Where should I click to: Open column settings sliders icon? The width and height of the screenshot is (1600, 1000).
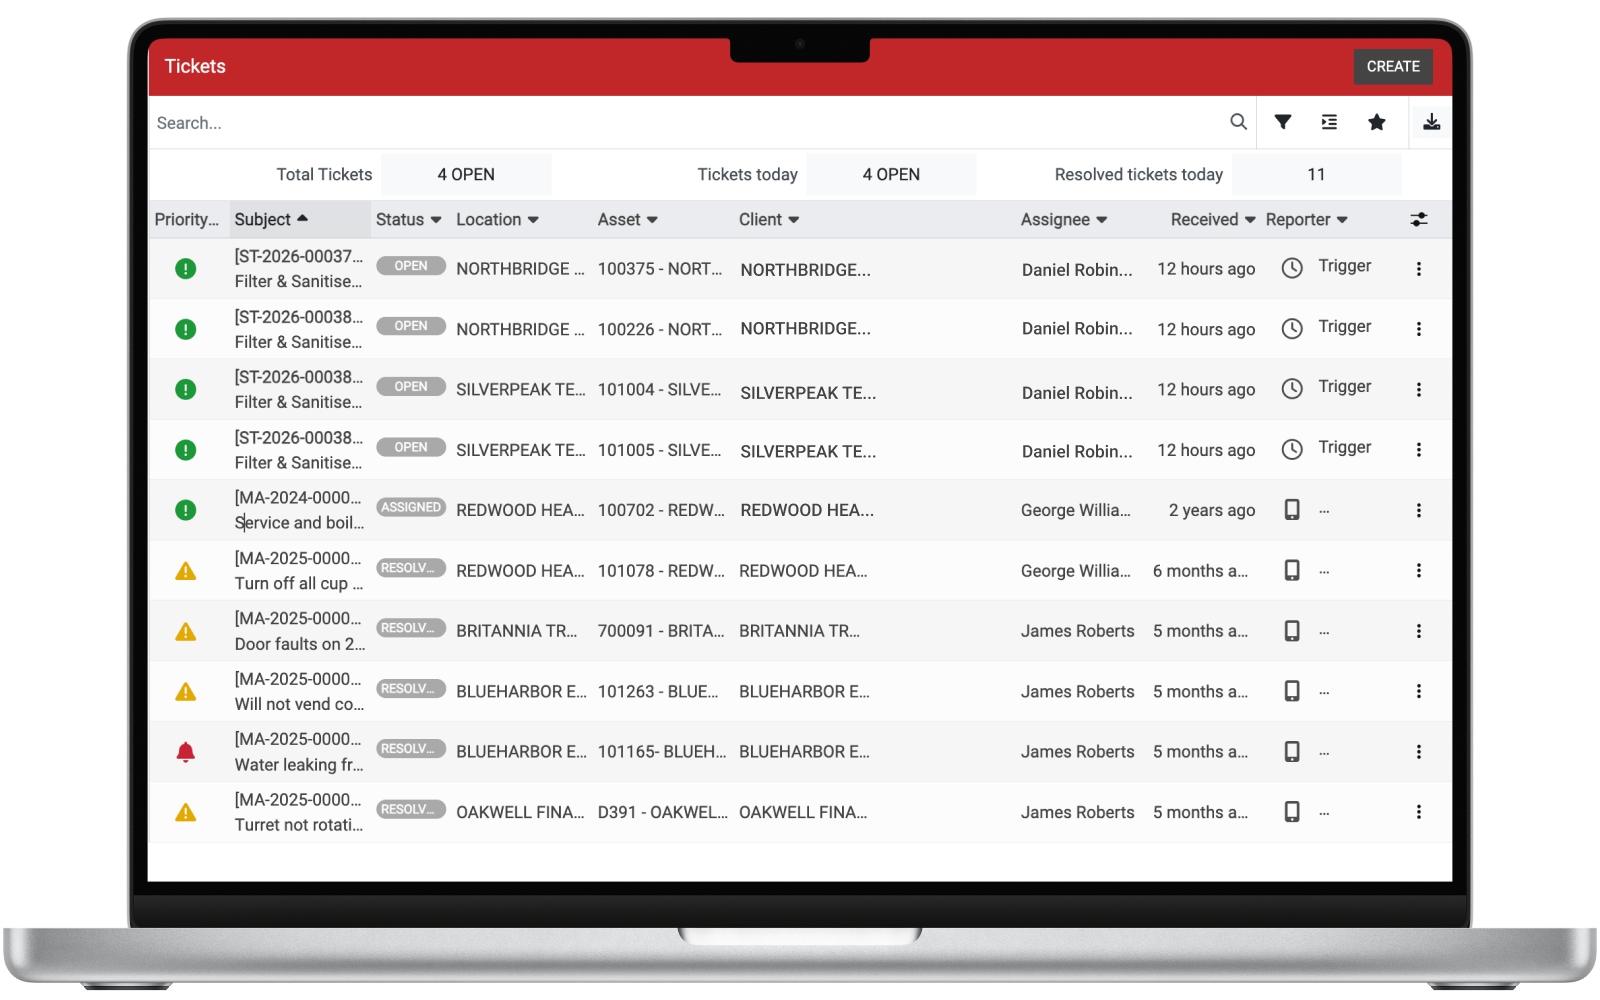click(x=1419, y=219)
